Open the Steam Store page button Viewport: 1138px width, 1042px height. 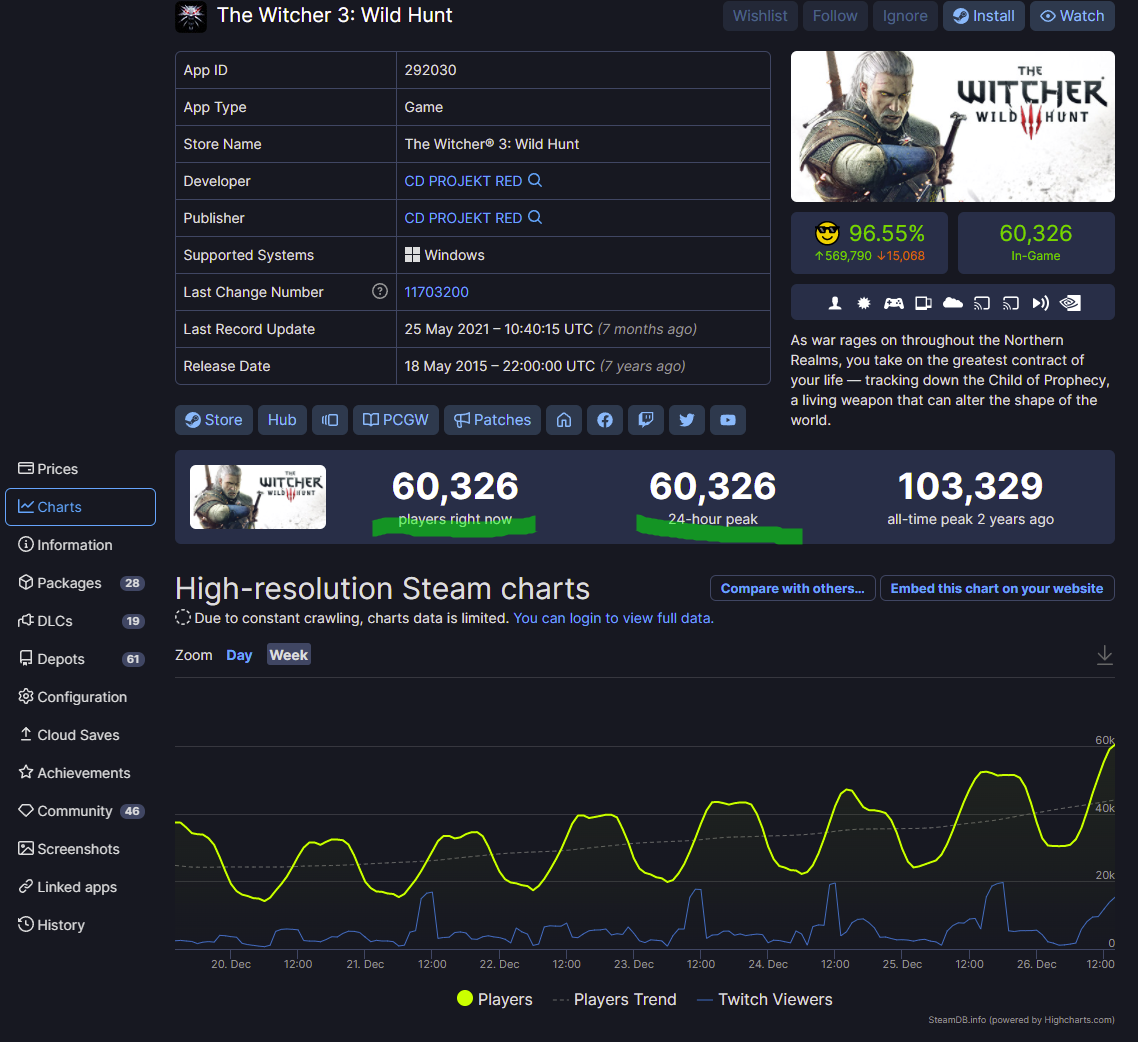tap(213, 420)
